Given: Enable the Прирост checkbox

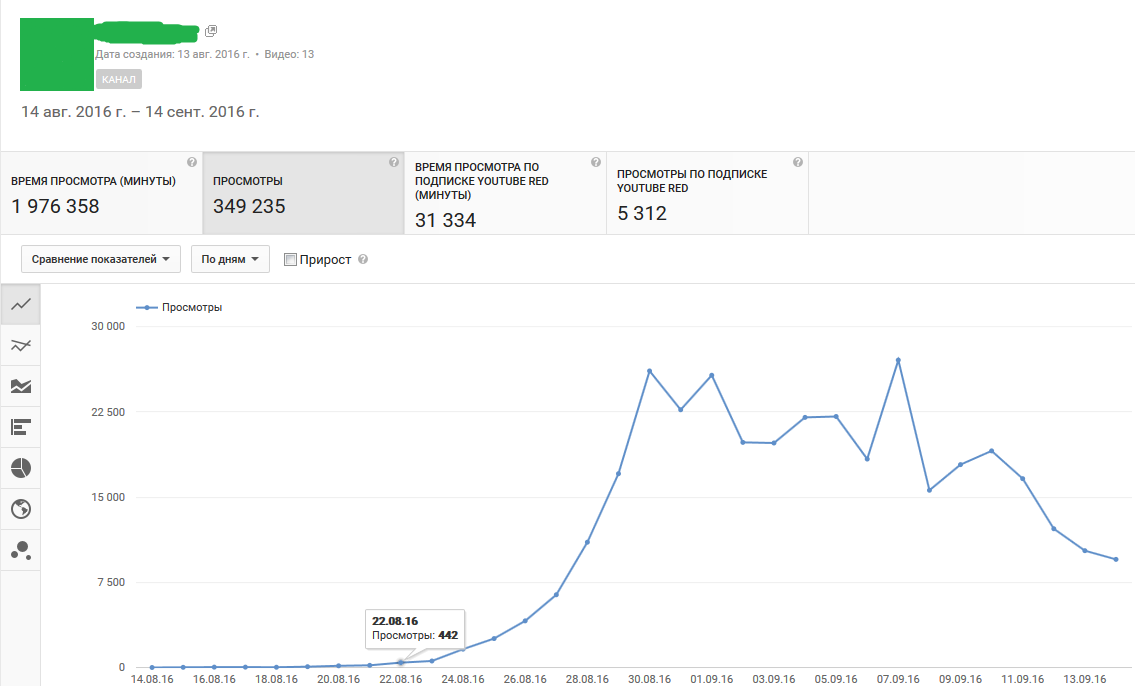Looking at the screenshot, I should pos(291,260).
